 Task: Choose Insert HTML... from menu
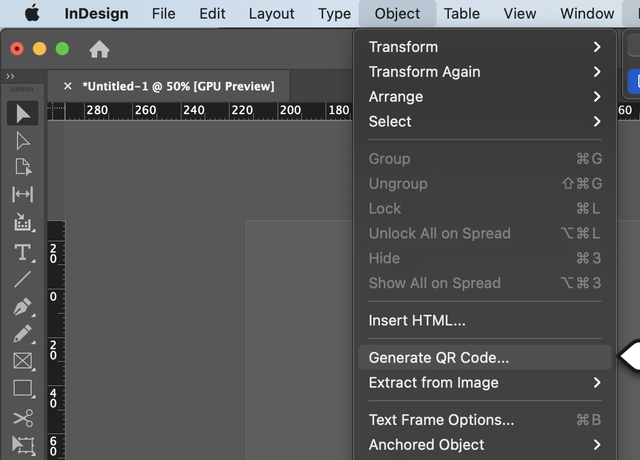485,320
